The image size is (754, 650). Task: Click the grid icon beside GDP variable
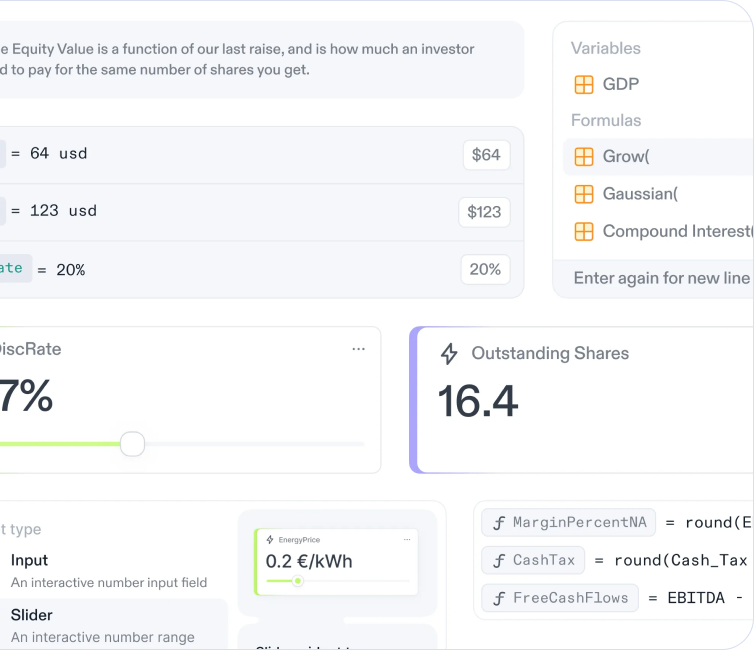point(584,85)
